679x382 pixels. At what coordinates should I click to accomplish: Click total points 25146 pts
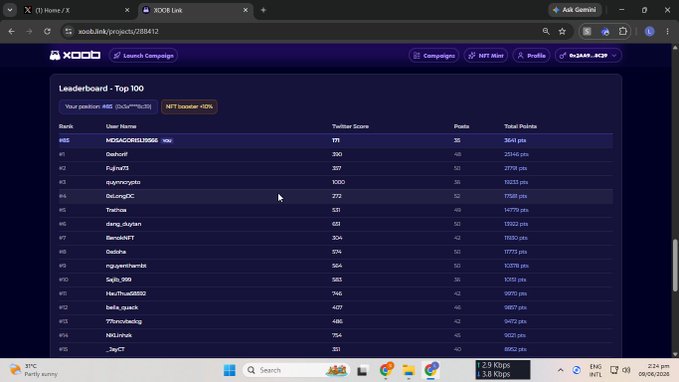click(x=516, y=154)
